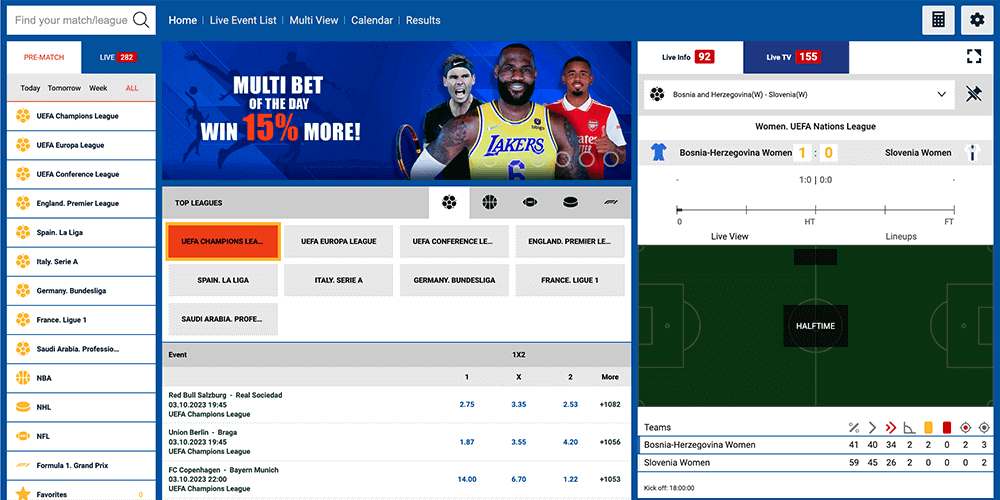Open the live match selector dropdown
Viewport: 1000px width, 500px height.
coord(797,94)
